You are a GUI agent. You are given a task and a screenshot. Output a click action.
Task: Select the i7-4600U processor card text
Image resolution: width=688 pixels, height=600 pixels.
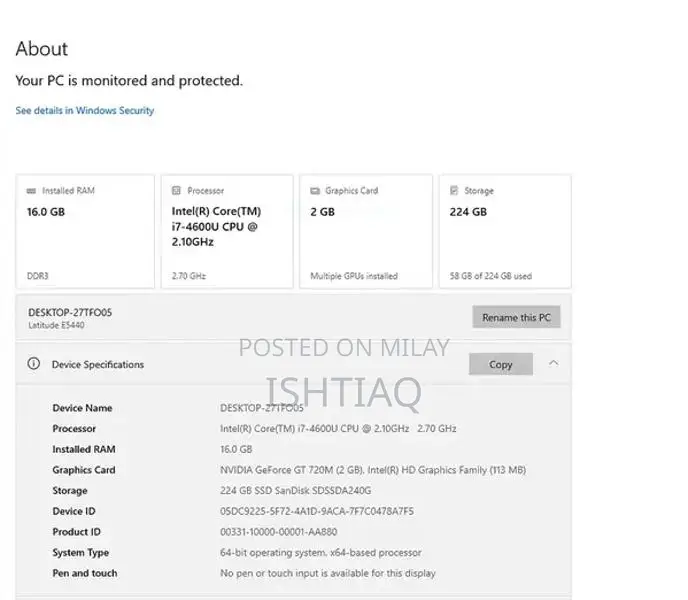[x=216, y=226]
